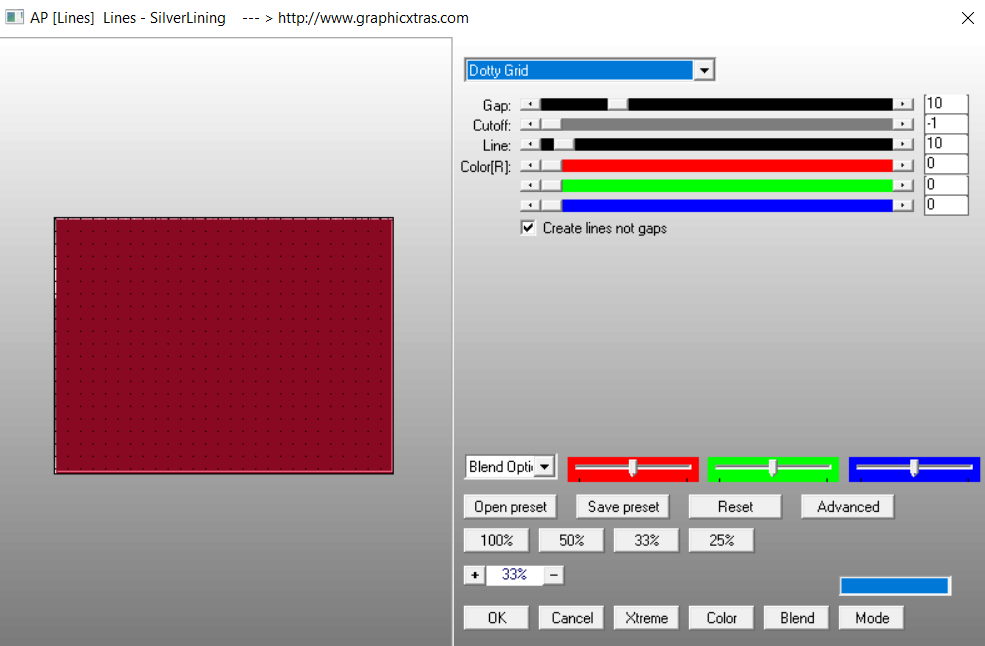Screen dimensions: 985x646
Task: Focus the Color[R] red value field
Action: pos(946,164)
